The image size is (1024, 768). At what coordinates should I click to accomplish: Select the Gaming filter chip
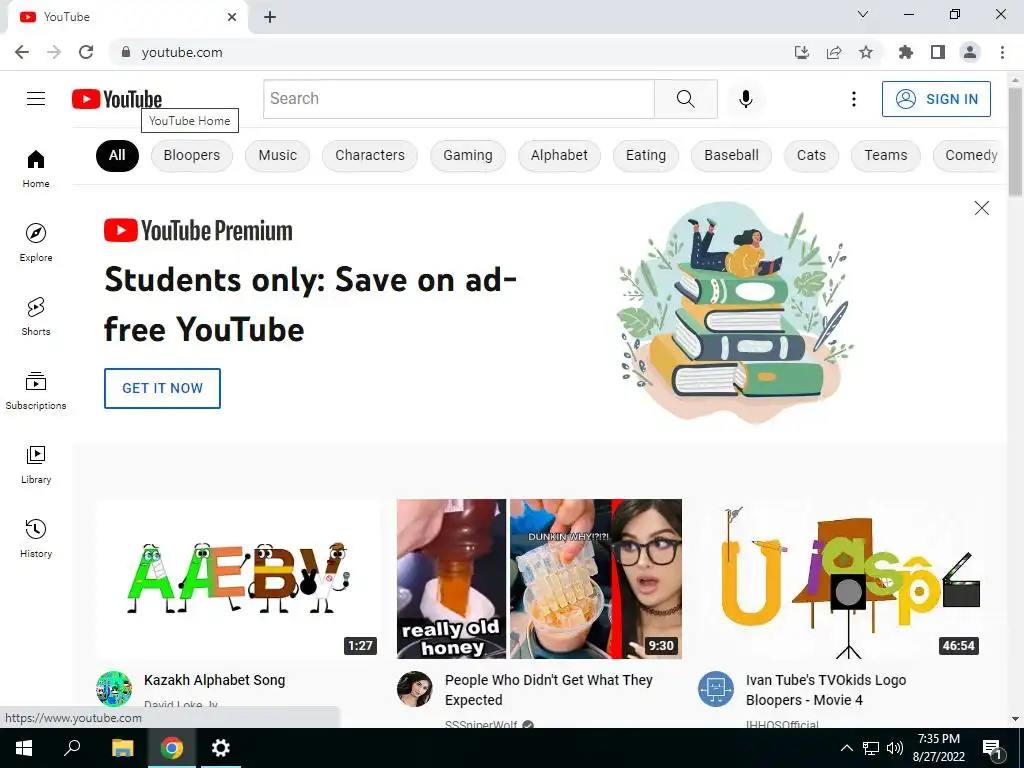point(468,155)
